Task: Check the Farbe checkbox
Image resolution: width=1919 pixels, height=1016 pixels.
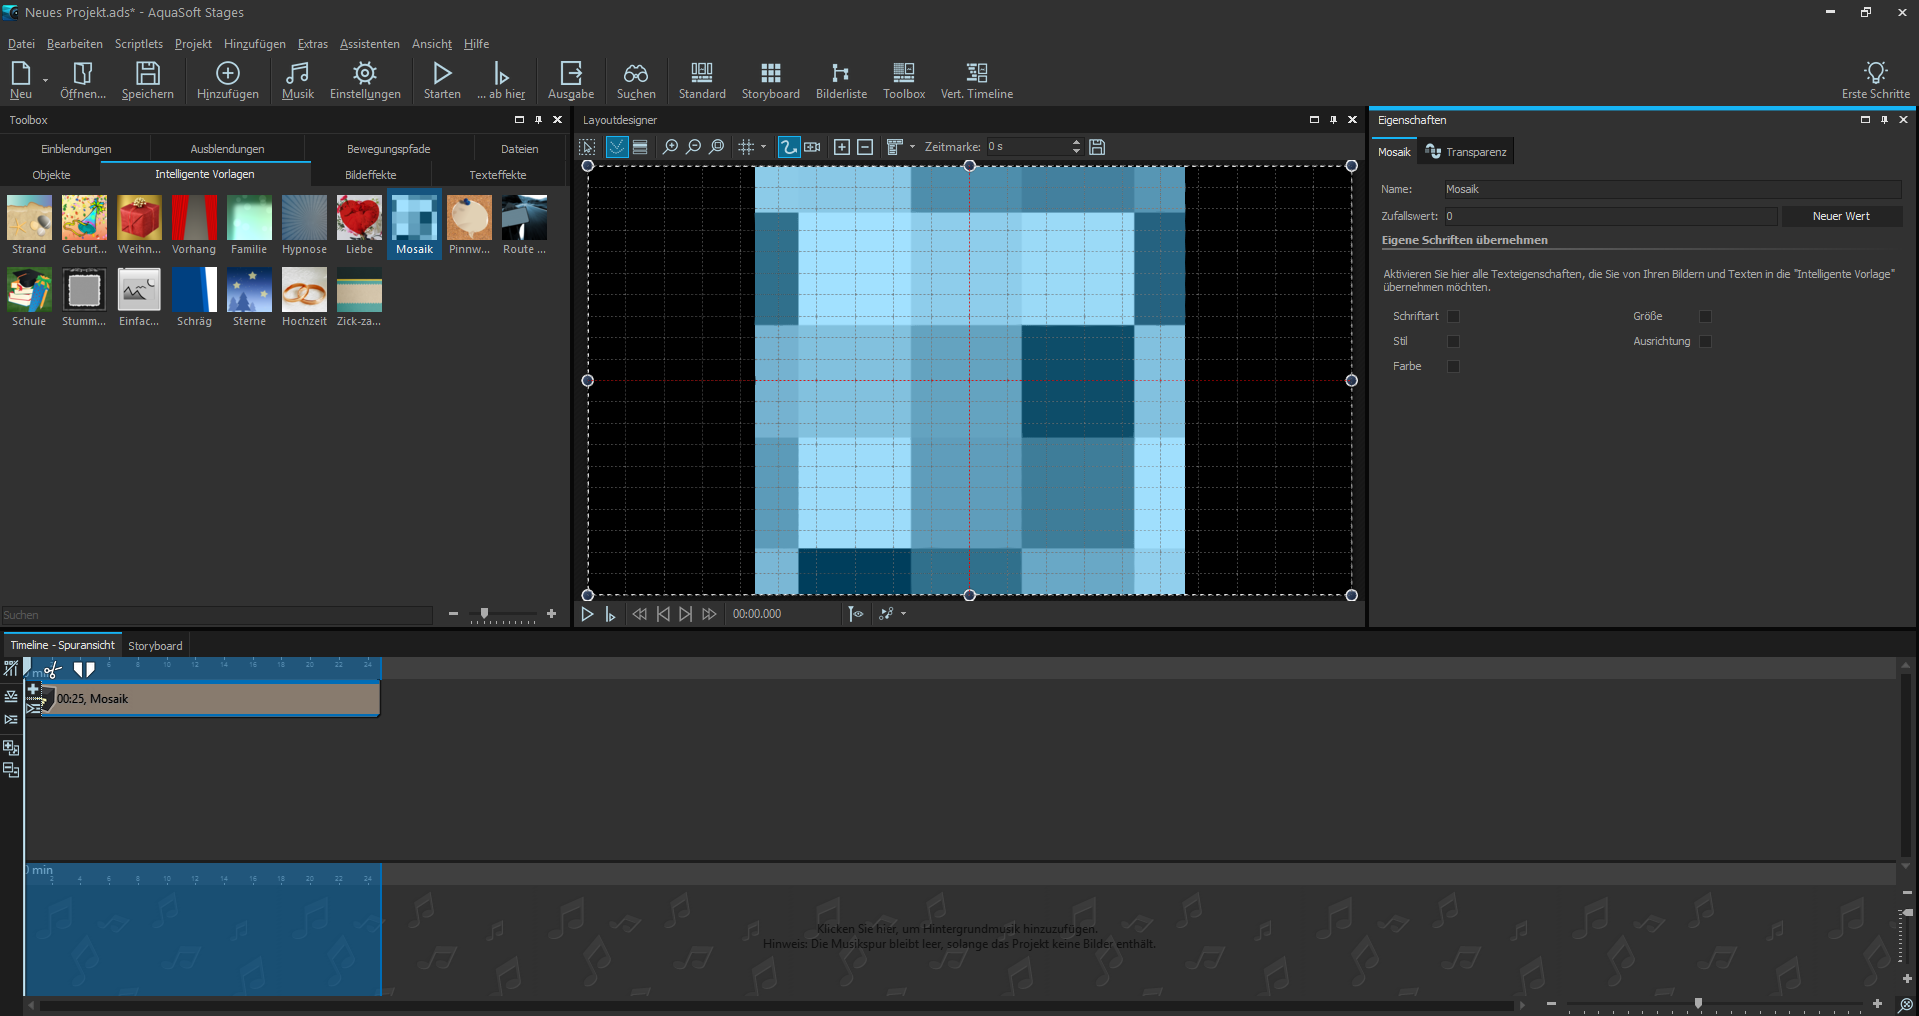Action: 1454,366
